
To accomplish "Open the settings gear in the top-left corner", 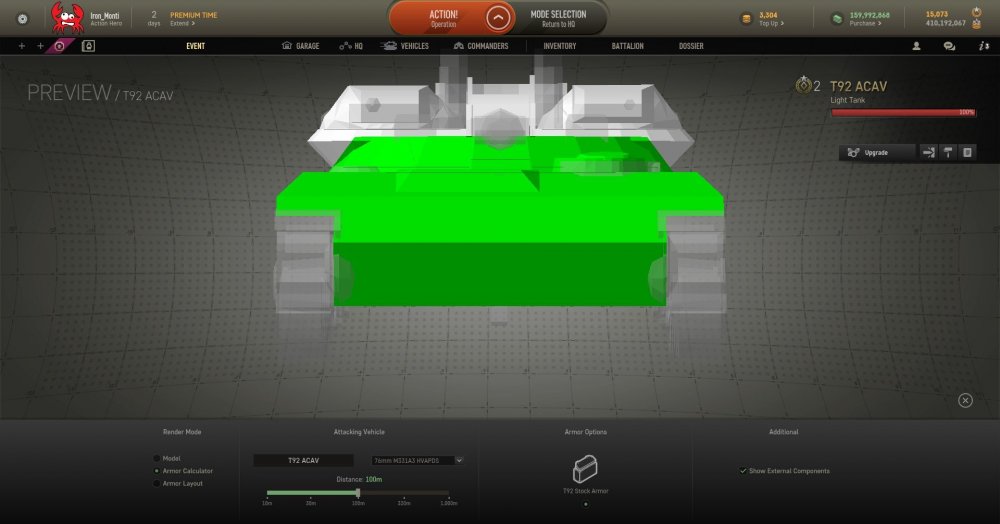I will point(22,18).
